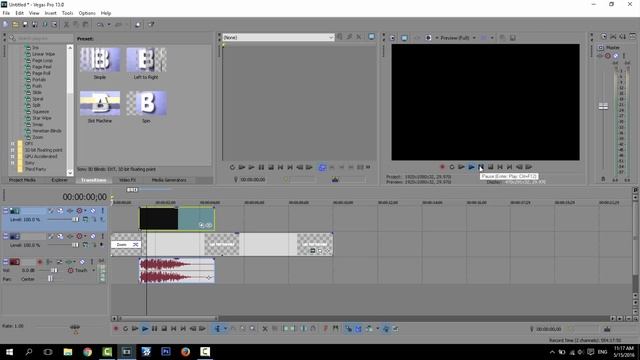Switch to the Media Generators tab

coord(169,180)
